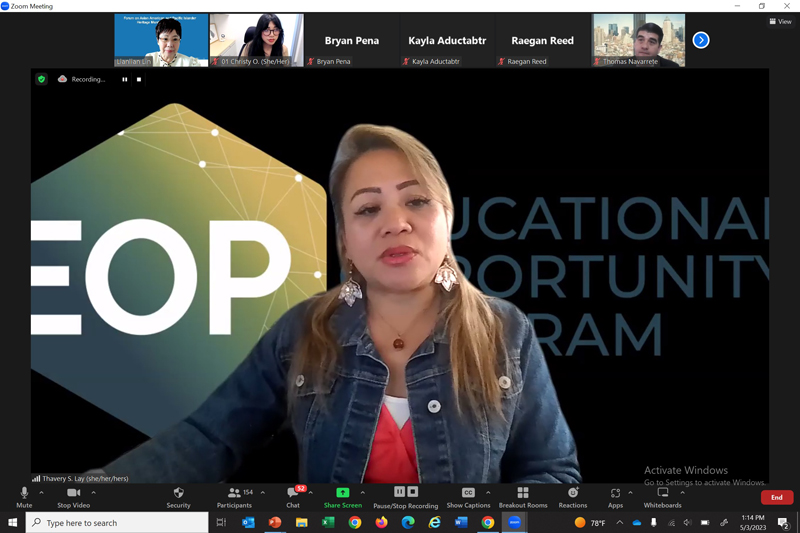The image size is (800, 533).
Task: Click the green encryption shield icon
Action: tap(42, 79)
